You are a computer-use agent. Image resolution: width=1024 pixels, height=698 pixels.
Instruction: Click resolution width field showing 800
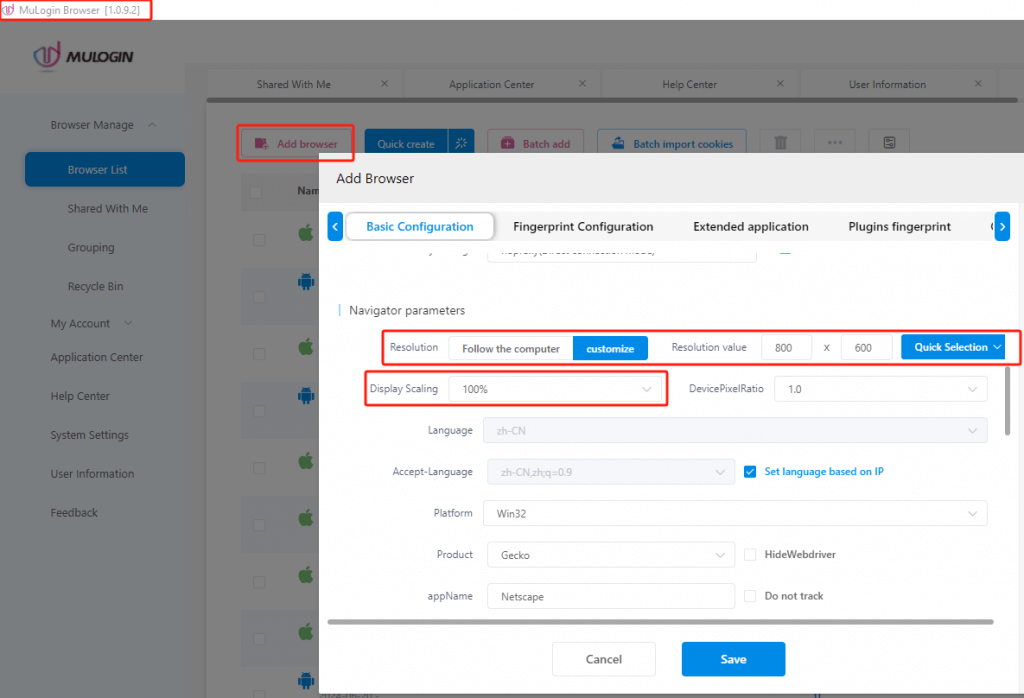pos(786,347)
